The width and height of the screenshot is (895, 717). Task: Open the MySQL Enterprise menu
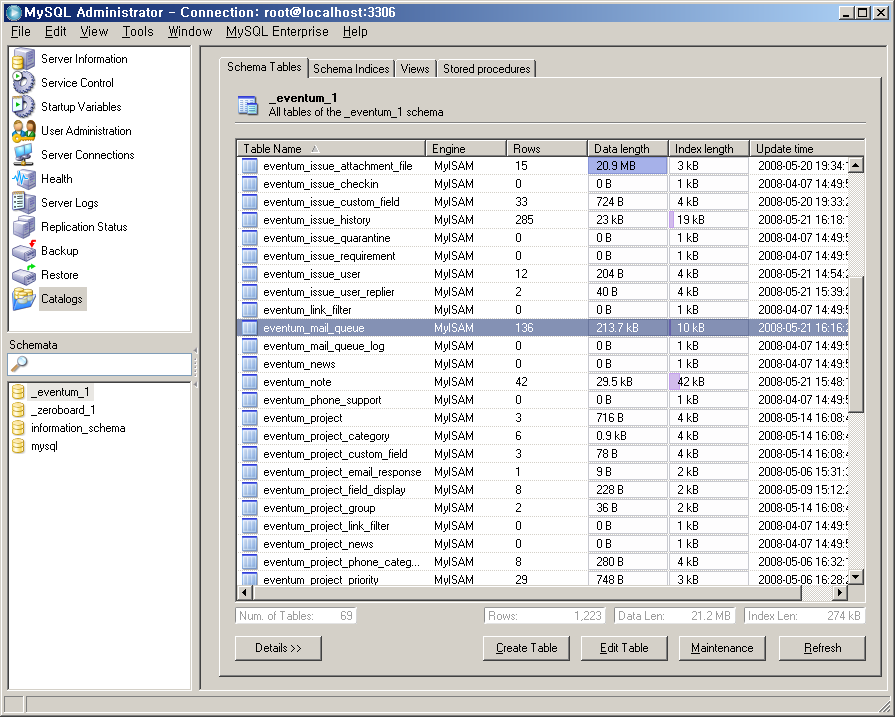click(x=277, y=31)
